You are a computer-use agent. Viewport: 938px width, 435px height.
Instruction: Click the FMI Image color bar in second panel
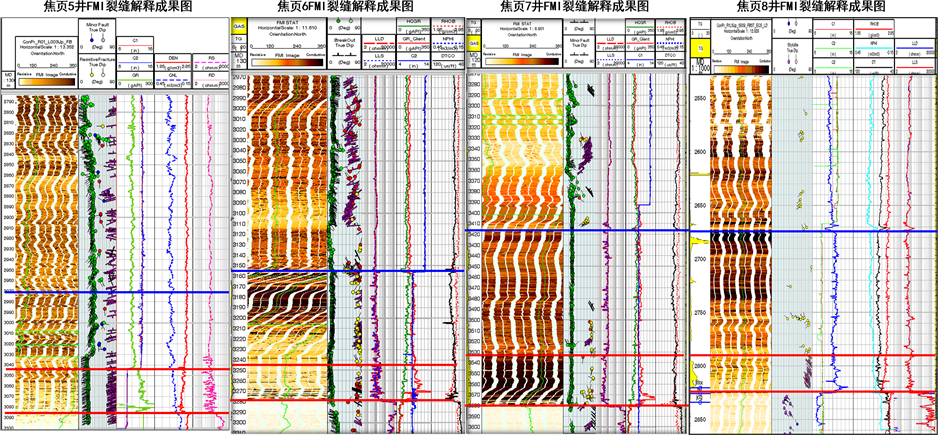(289, 63)
